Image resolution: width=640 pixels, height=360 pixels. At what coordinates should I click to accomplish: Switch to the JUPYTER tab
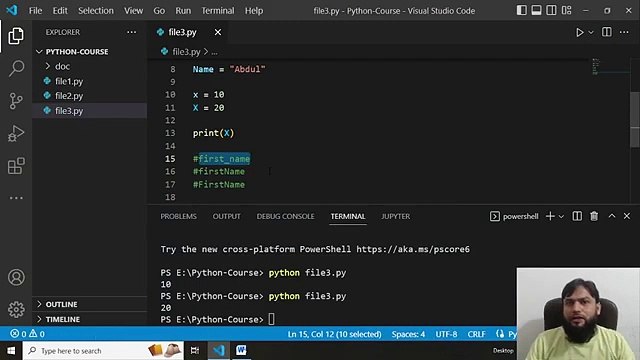(396, 216)
